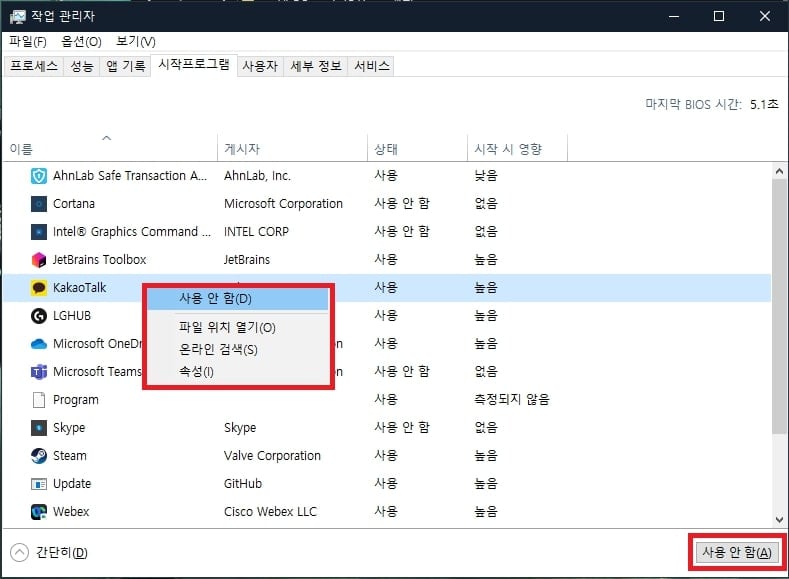Click the AhnLab Safe Transaction shield icon
Viewport: 789px width, 579px height.
[39, 176]
